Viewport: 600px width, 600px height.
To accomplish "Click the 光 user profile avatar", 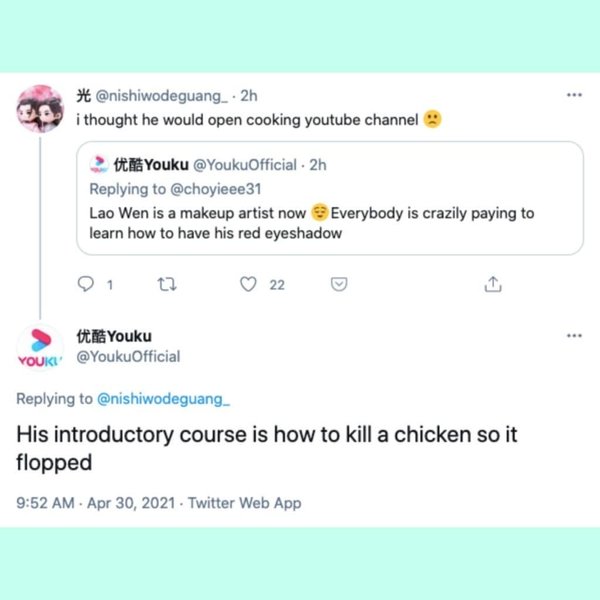I will (40, 108).
